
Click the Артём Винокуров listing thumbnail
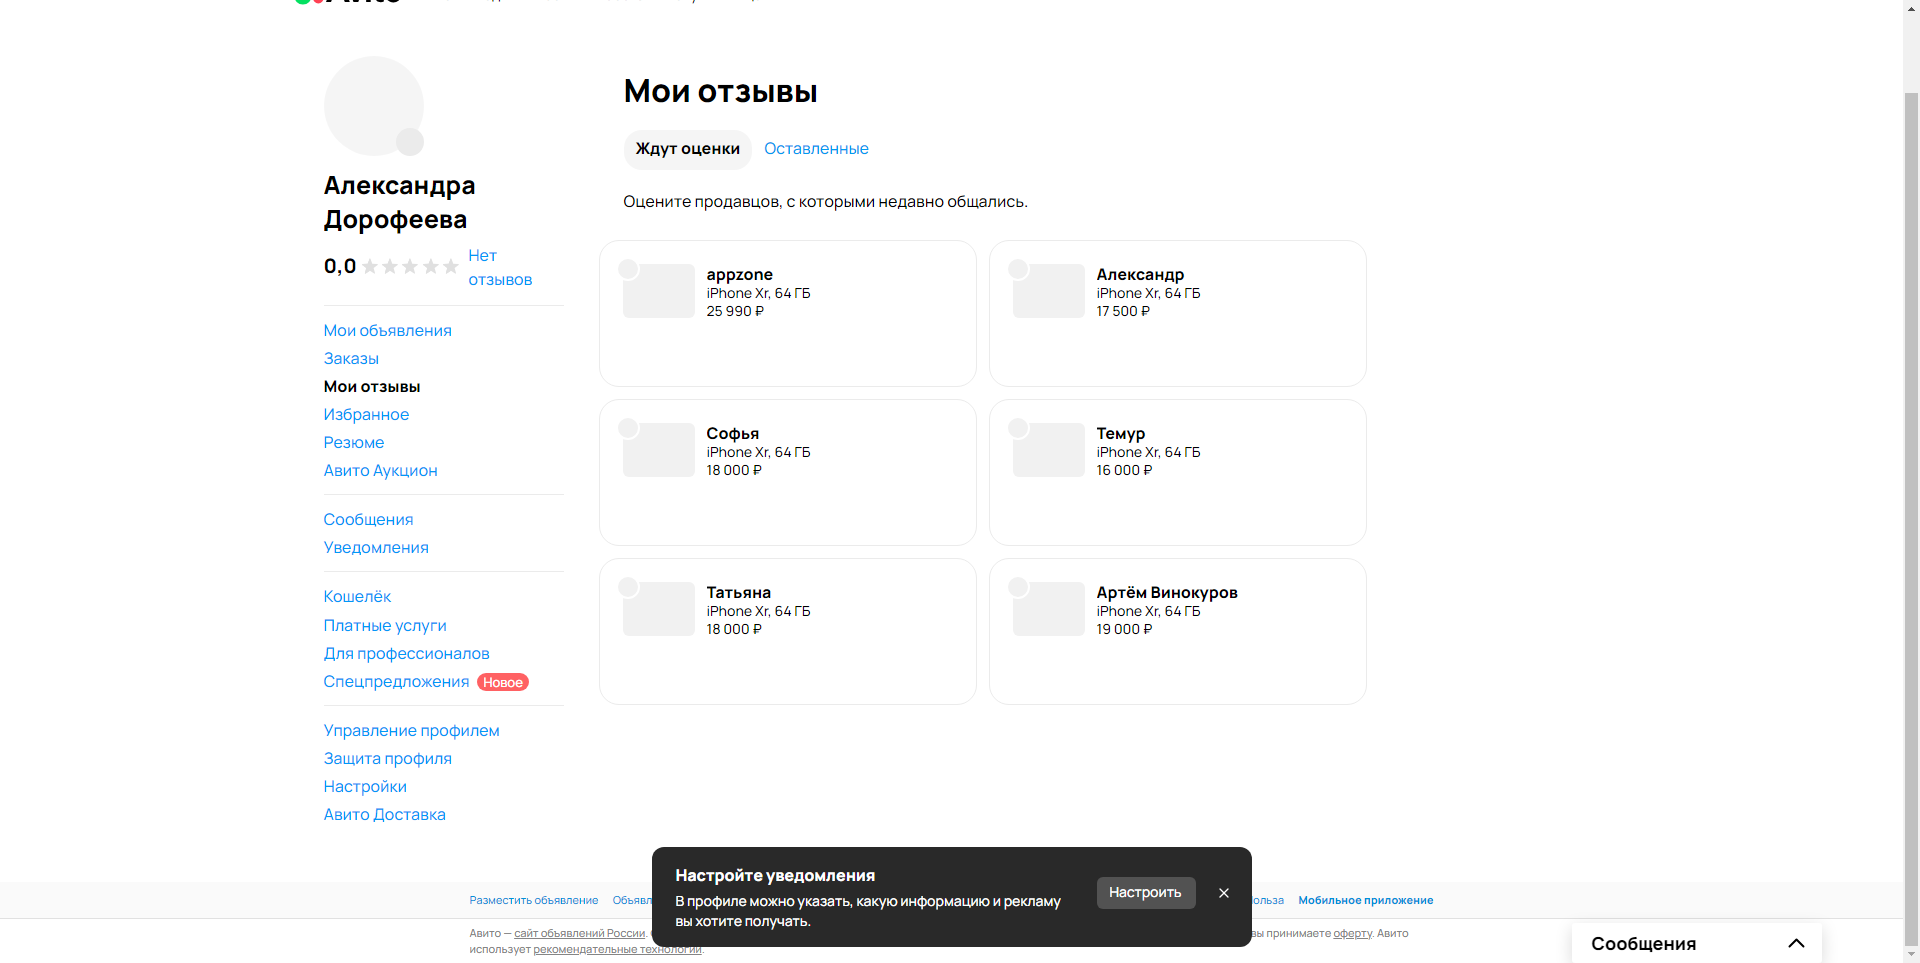[1049, 609]
